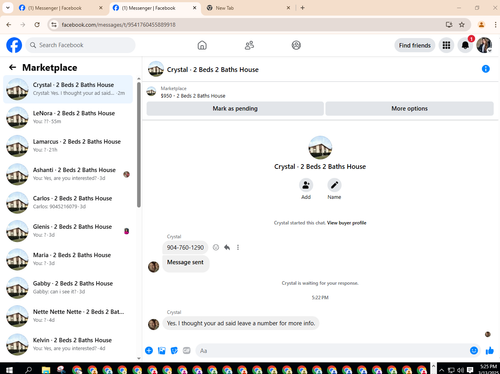
Task: Open Gabby's conversation
Action: 68,287
